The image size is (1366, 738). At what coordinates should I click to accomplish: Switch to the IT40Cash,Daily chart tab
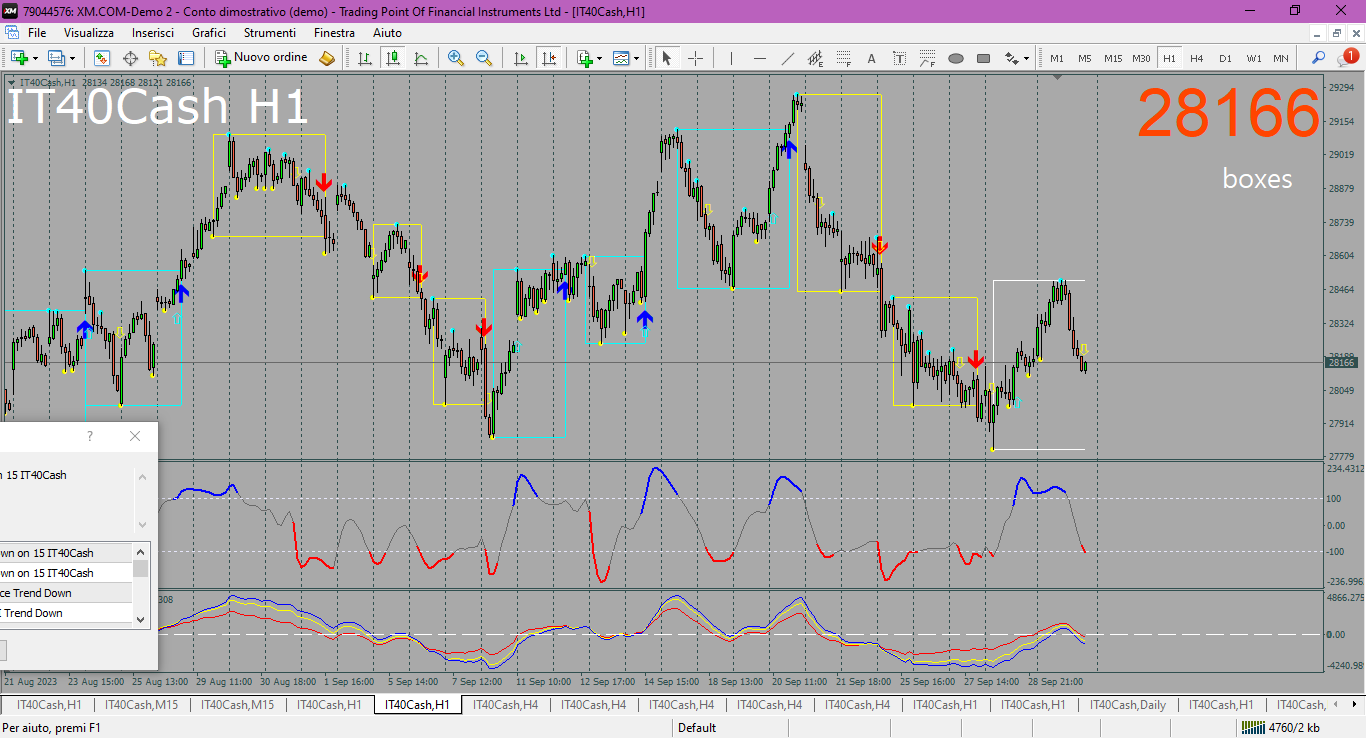coord(1127,705)
